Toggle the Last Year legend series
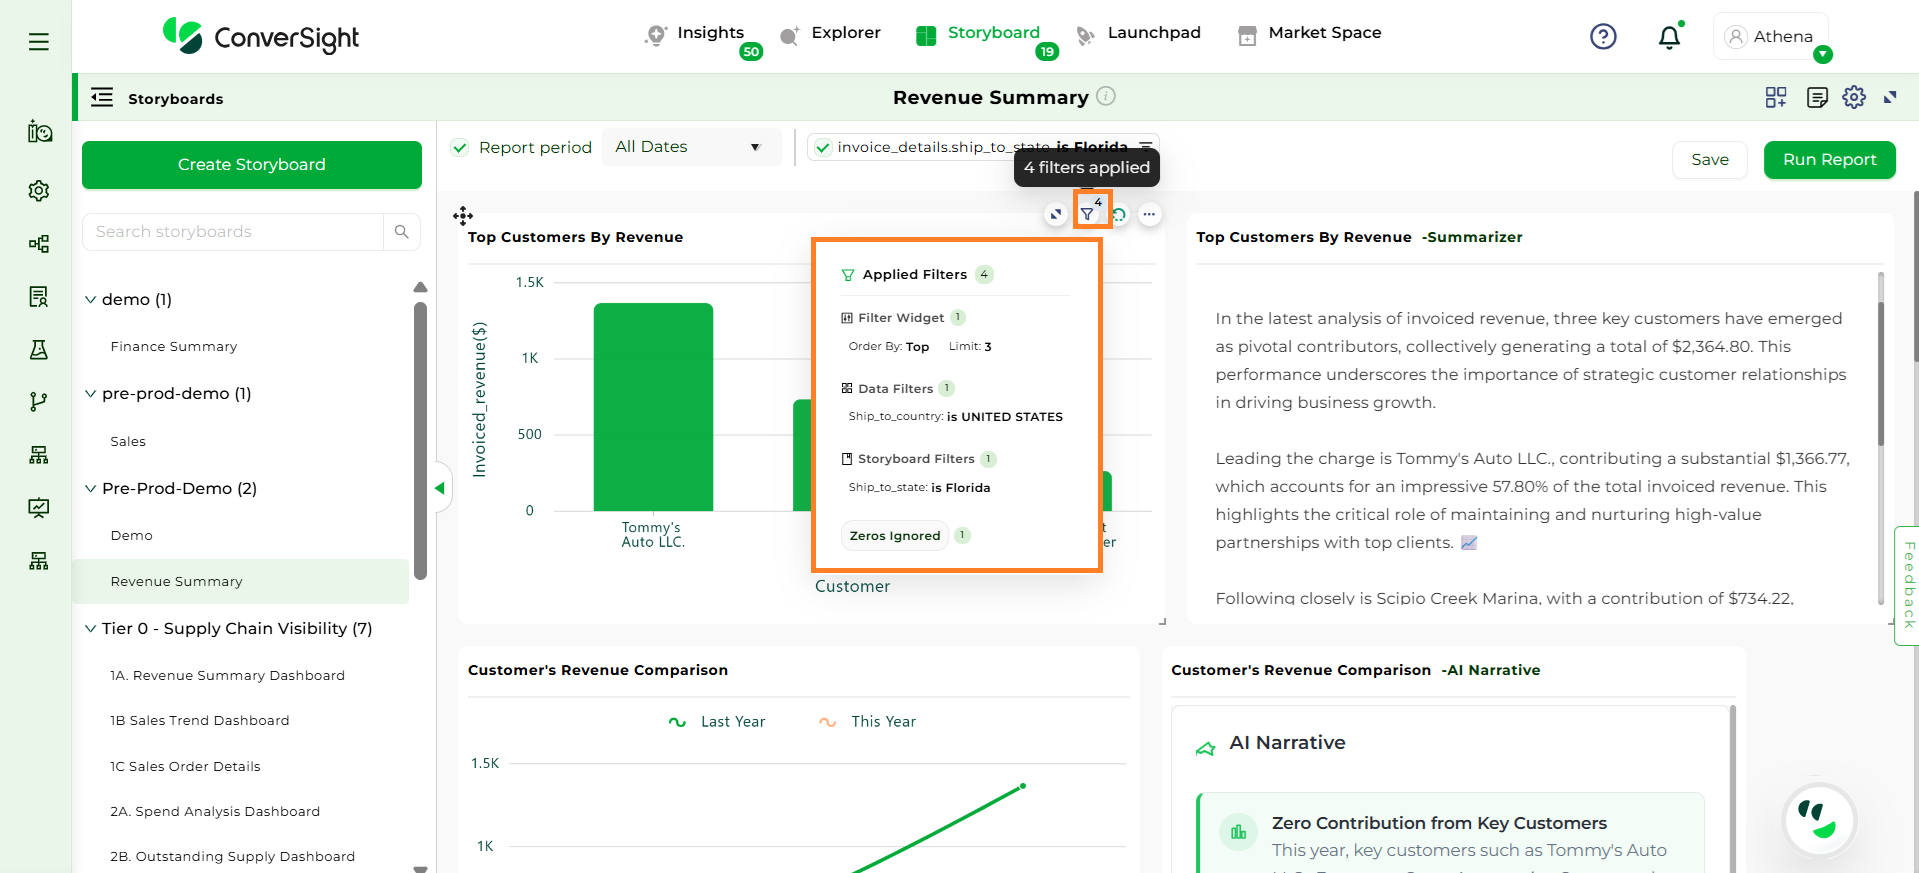 click(x=717, y=722)
